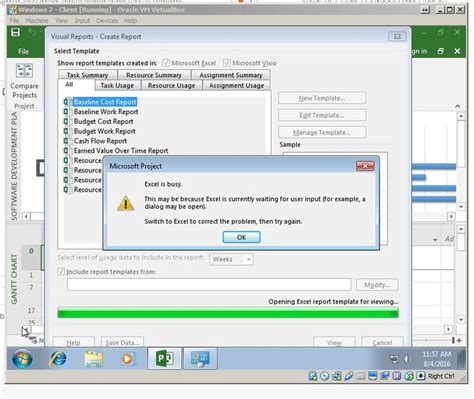Viewport: 474px width, 399px height.
Task: Select the Task Summary tab
Action: pyautogui.click(x=87, y=75)
